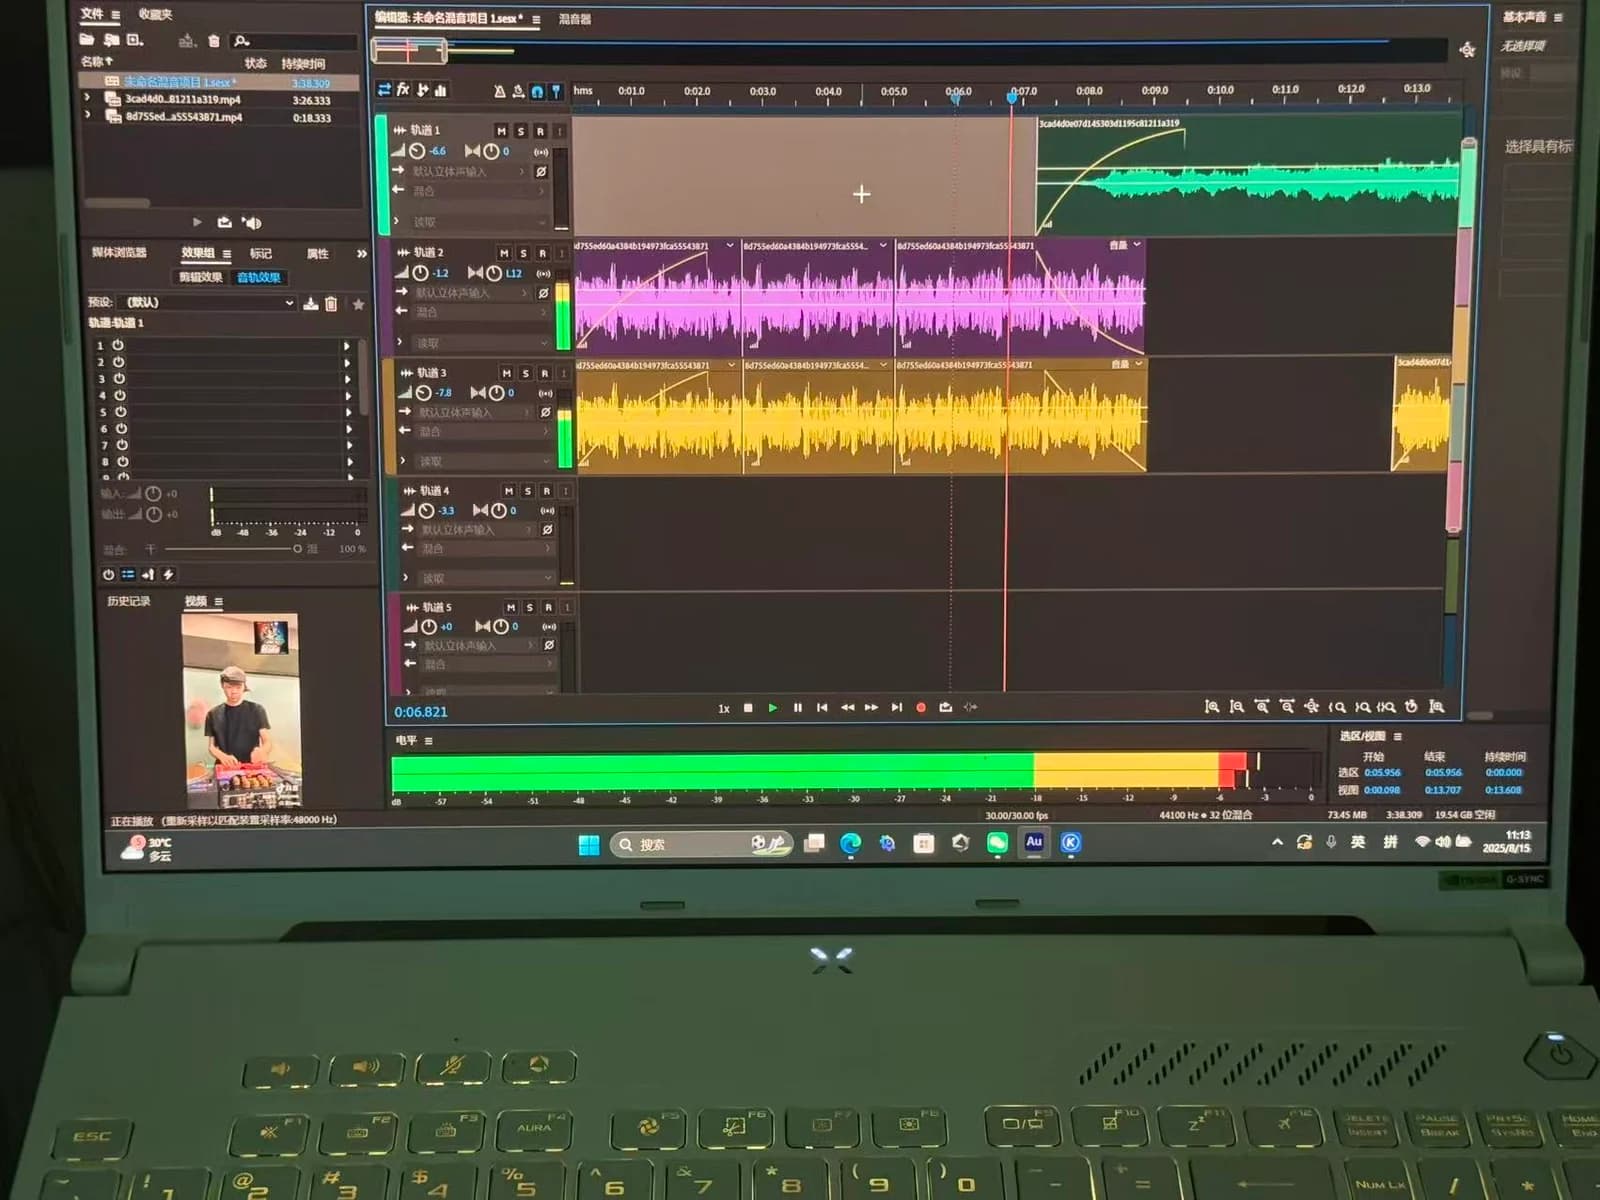Click the transport Fast Forward icon
This screenshot has height=1200, width=1600.
871,708
